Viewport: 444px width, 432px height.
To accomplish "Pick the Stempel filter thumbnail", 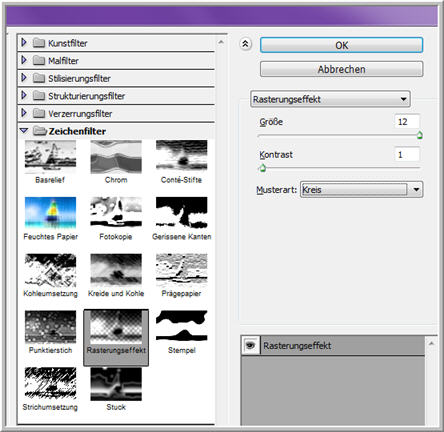I will 182,327.
